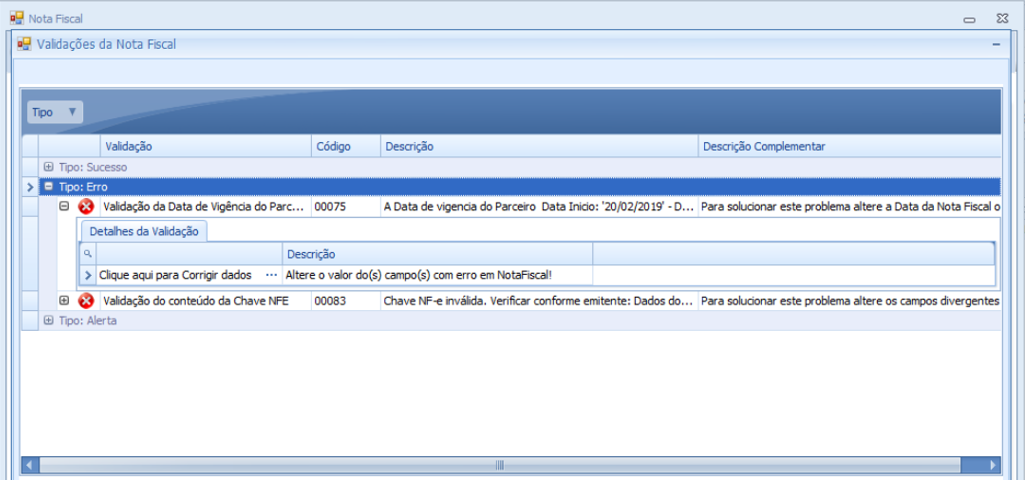
Task: Click the Nota Fiscal window title icon
Action: (17, 18)
